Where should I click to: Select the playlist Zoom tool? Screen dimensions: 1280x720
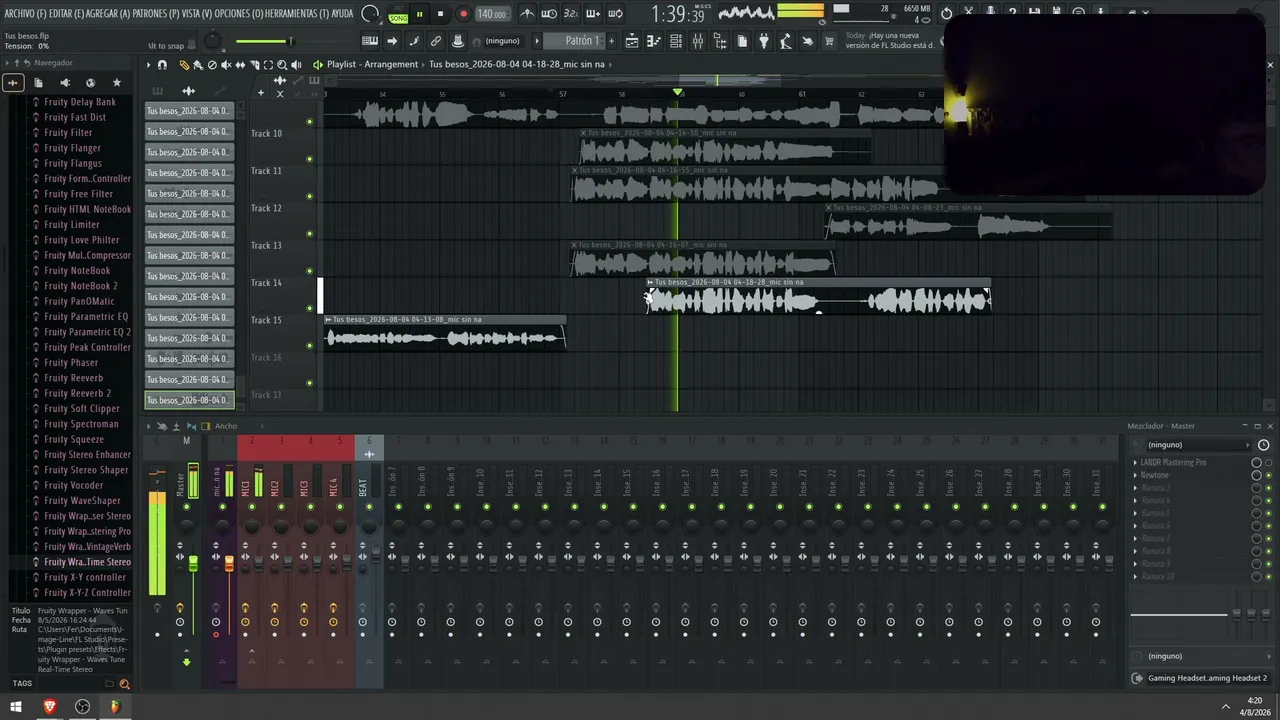pyautogui.click(x=282, y=65)
